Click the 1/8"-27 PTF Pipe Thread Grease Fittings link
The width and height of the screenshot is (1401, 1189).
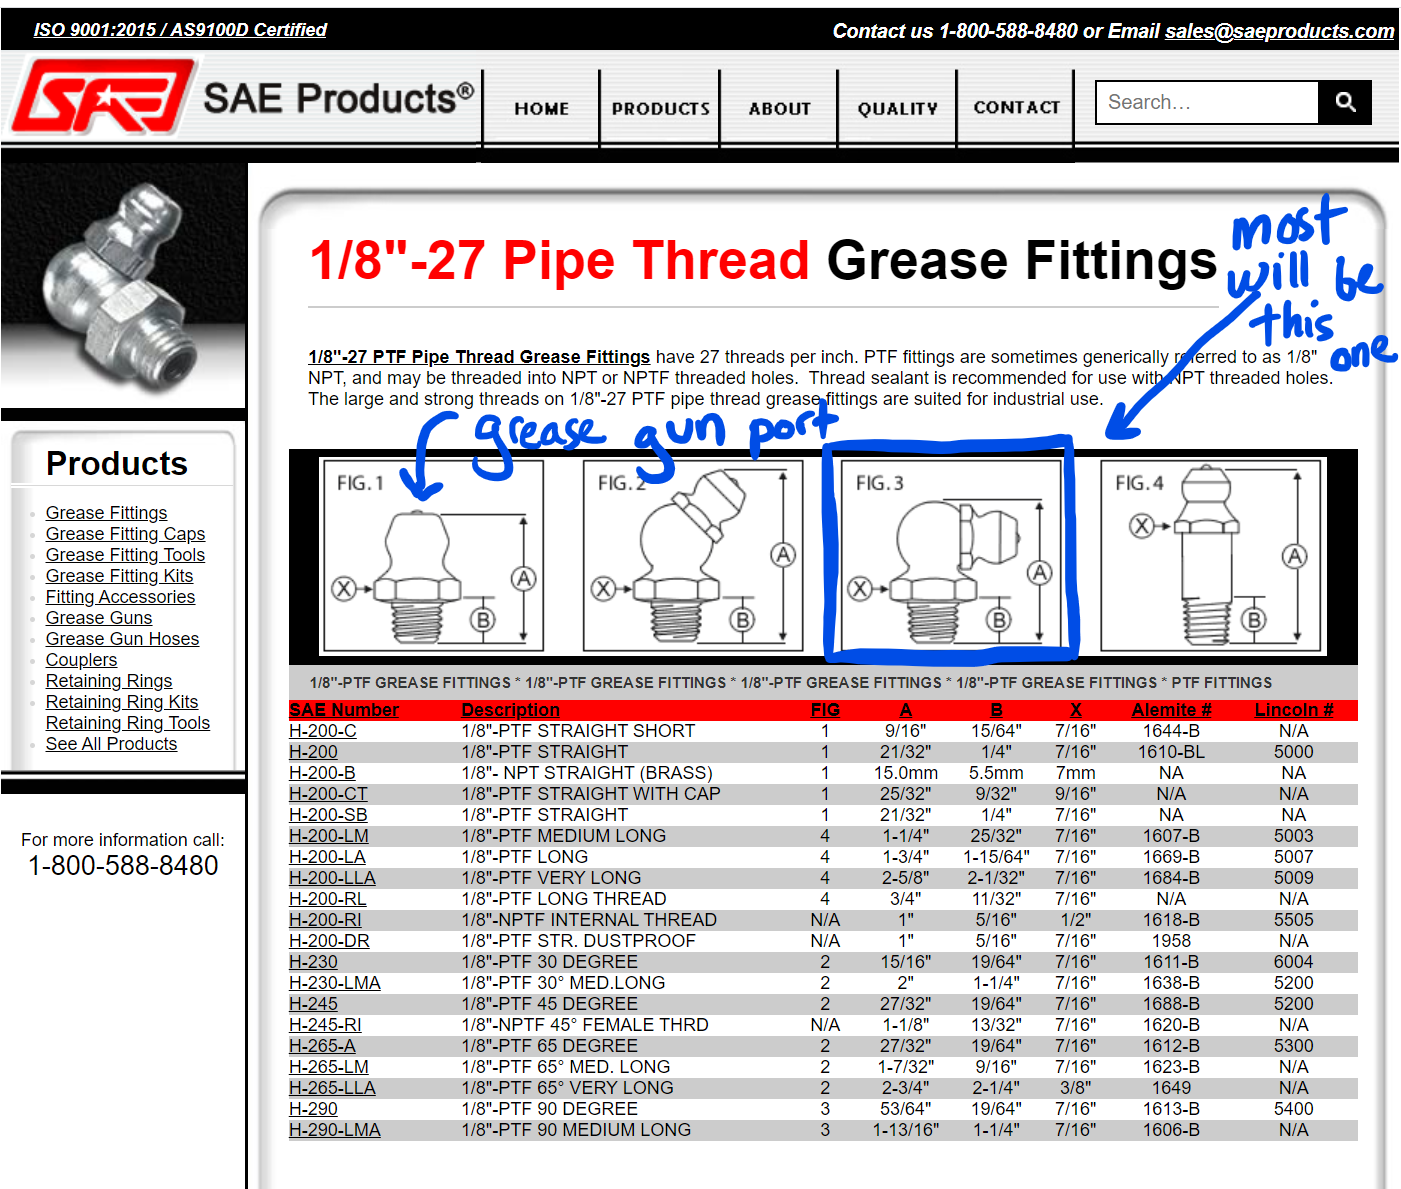click(479, 357)
